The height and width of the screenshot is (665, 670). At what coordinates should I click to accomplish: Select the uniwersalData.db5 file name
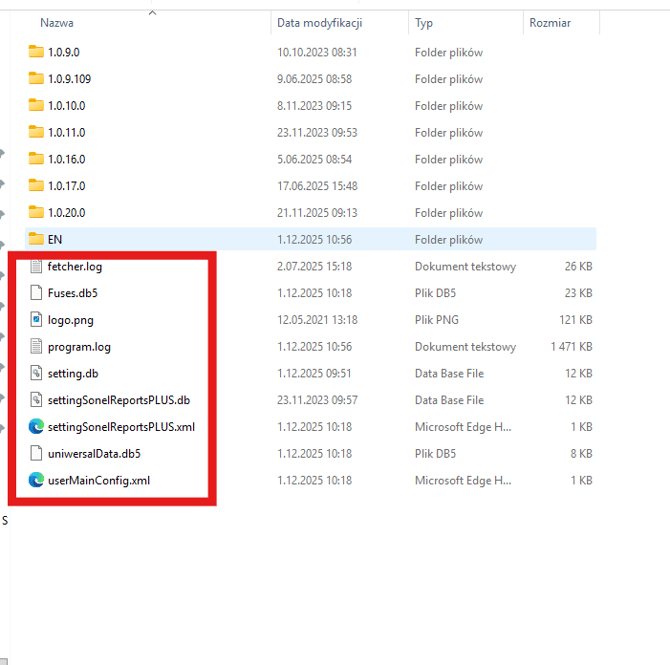click(x=93, y=454)
